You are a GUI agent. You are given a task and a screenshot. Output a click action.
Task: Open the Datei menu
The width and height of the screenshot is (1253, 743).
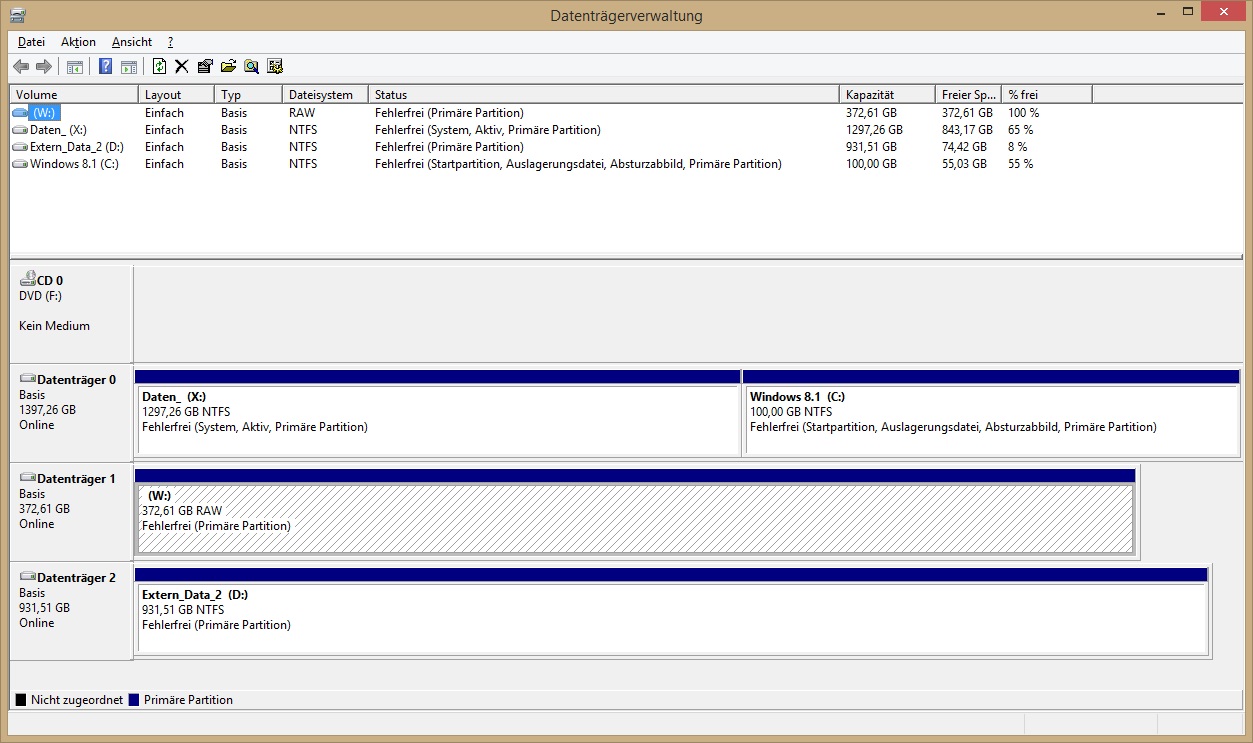click(31, 42)
